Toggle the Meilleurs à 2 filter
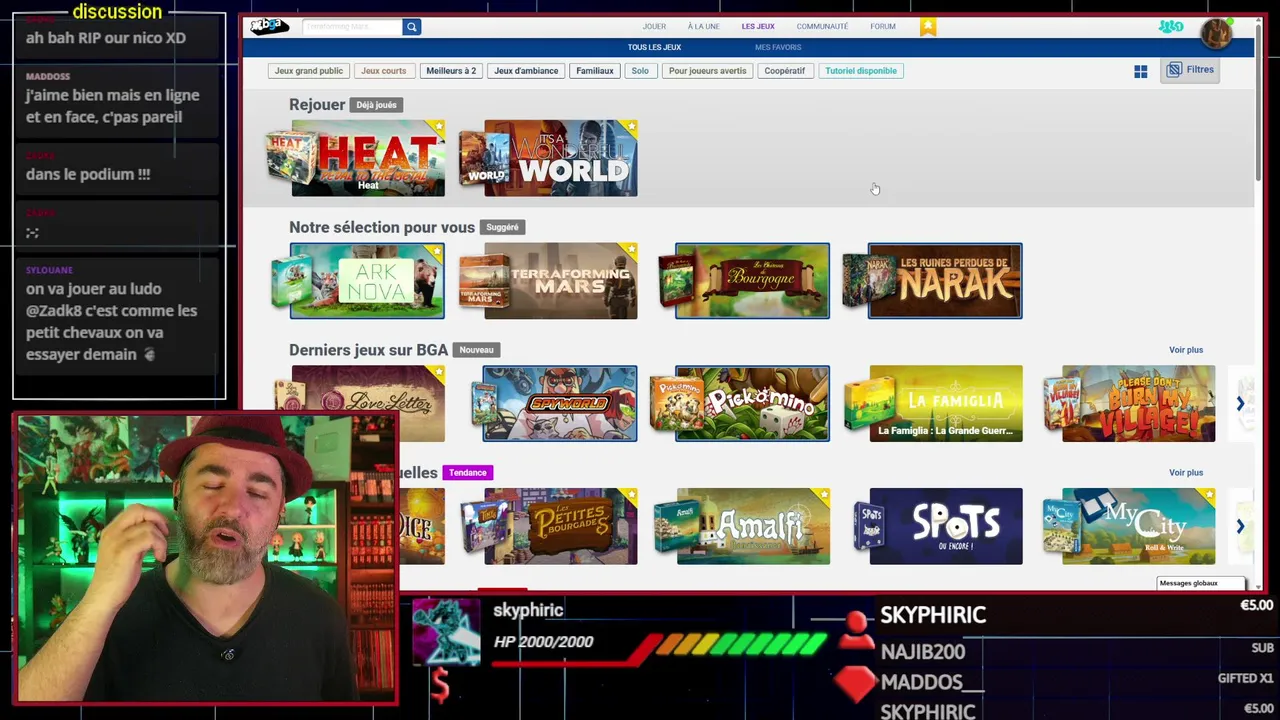Viewport: 1280px width, 720px height. tap(451, 71)
